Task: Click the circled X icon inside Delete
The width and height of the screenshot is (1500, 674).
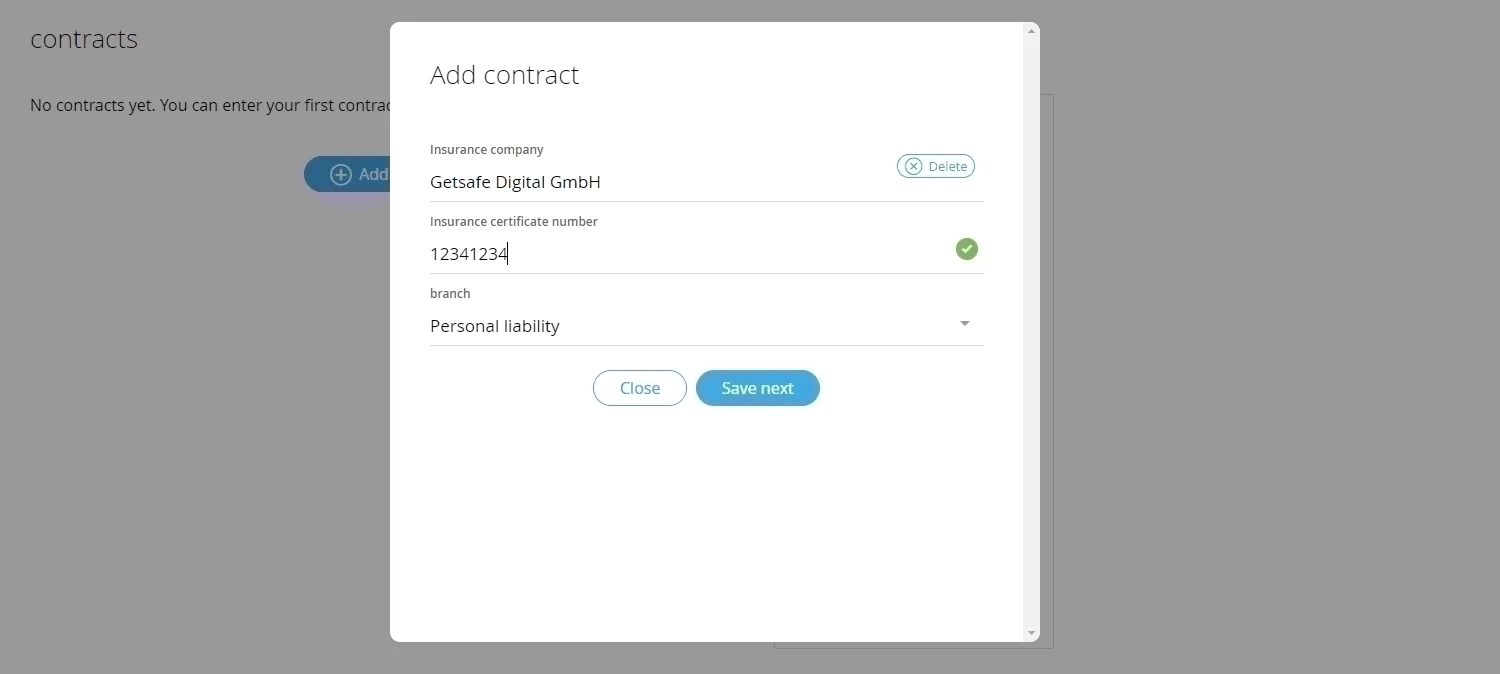Action: coord(913,167)
